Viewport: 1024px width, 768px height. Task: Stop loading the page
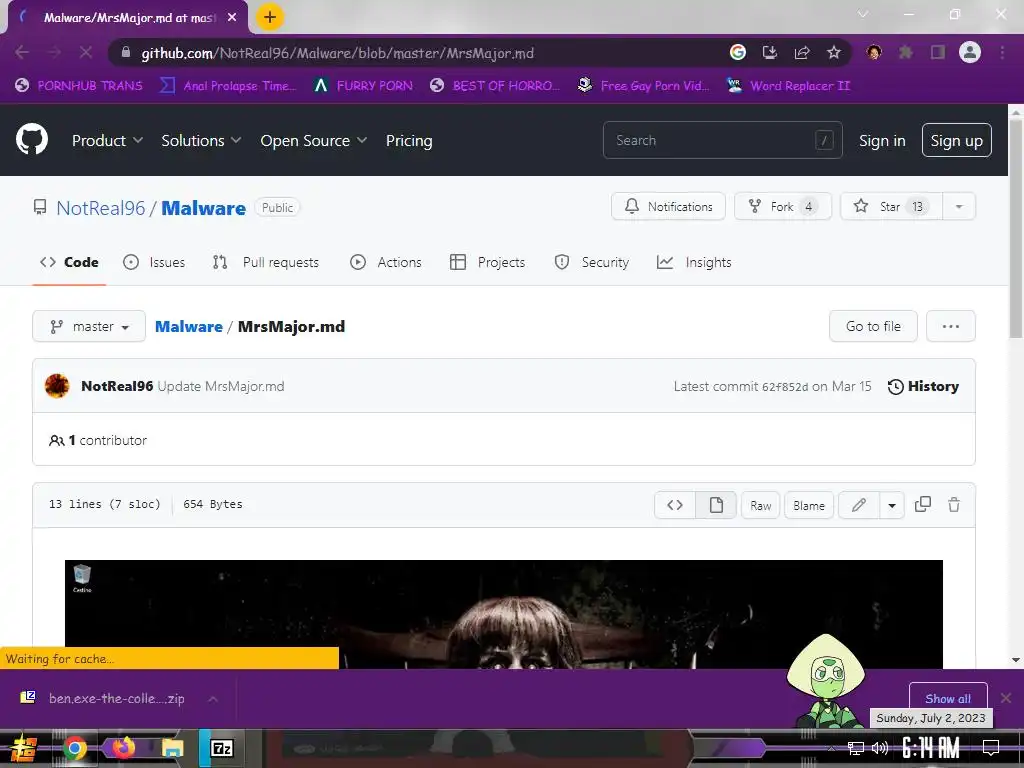(x=86, y=52)
